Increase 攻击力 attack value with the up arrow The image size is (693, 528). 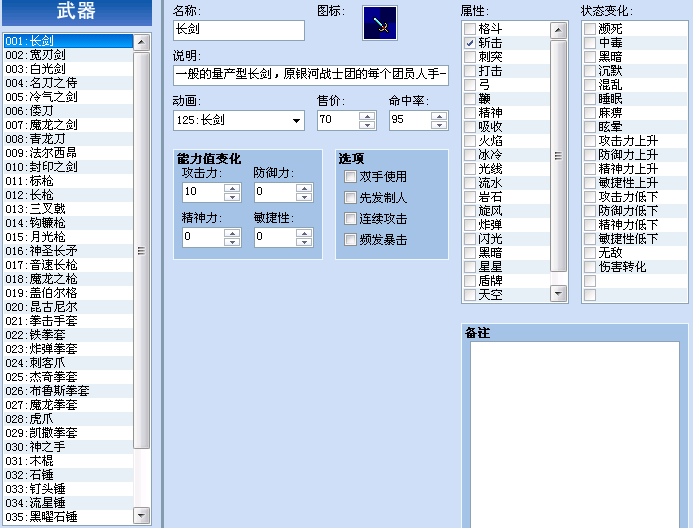pyautogui.click(x=232, y=188)
